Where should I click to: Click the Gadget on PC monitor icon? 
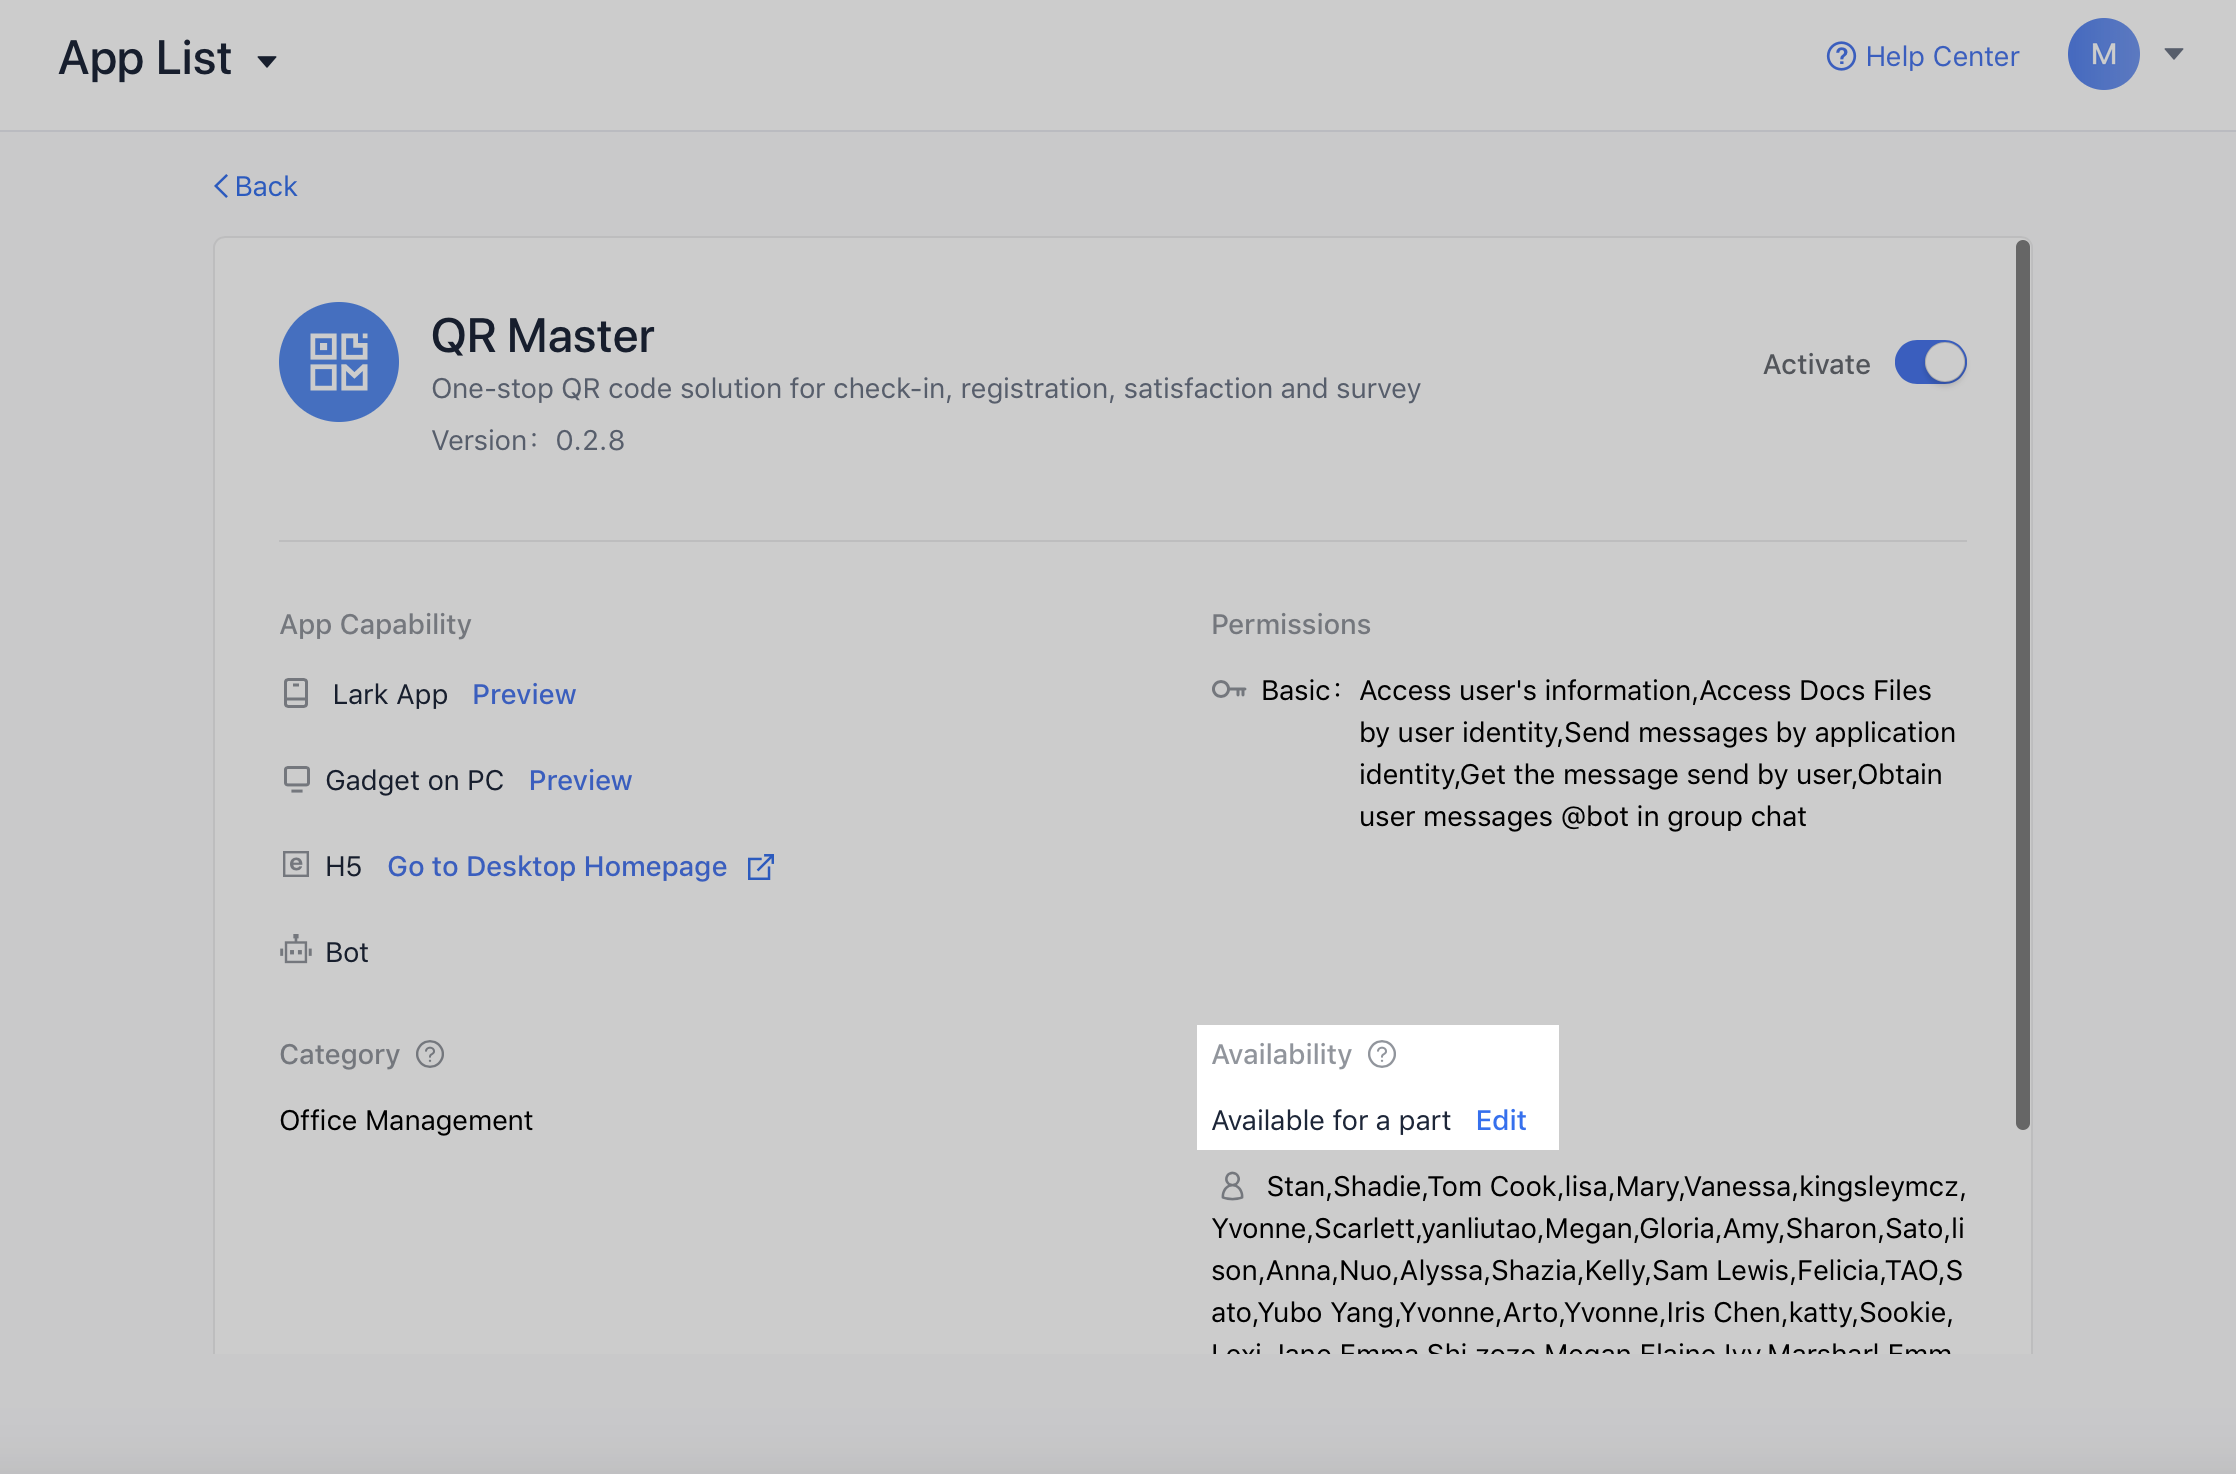[x=296, y=779]
